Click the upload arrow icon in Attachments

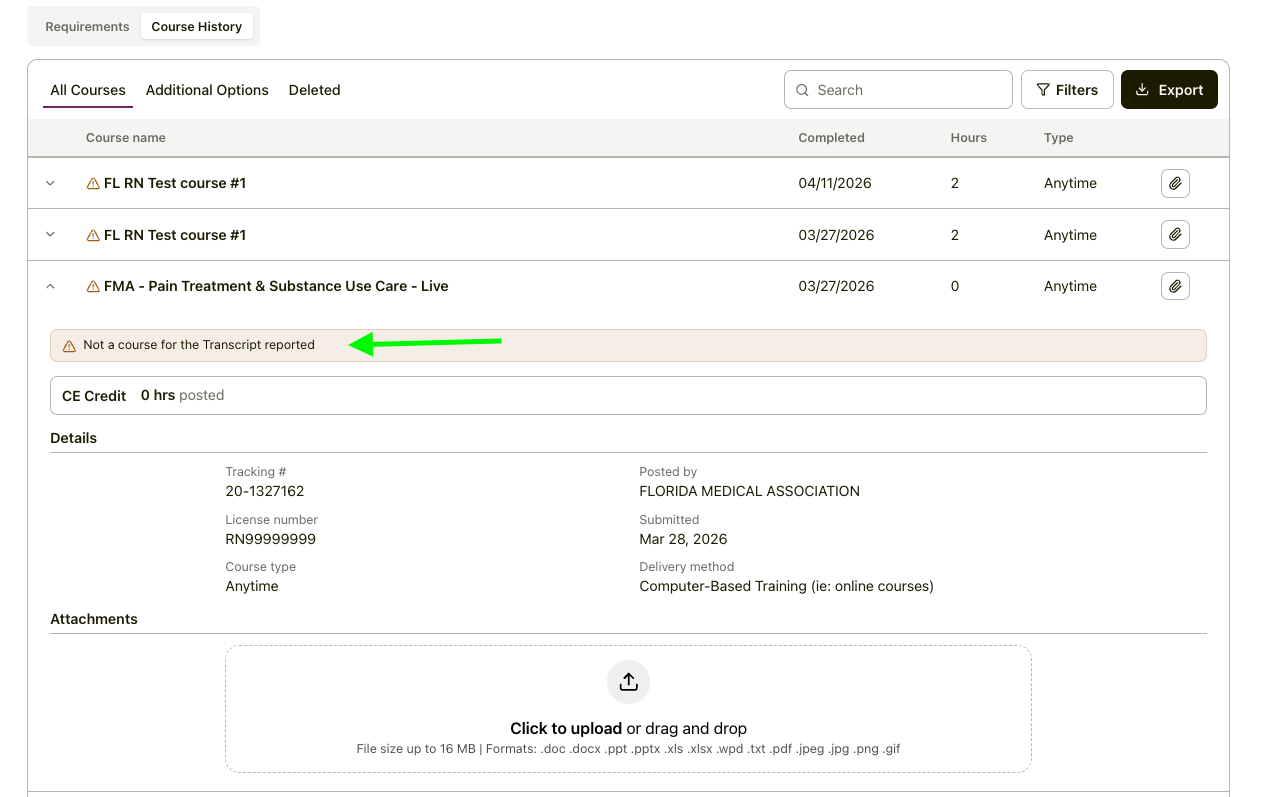(628, 682)
